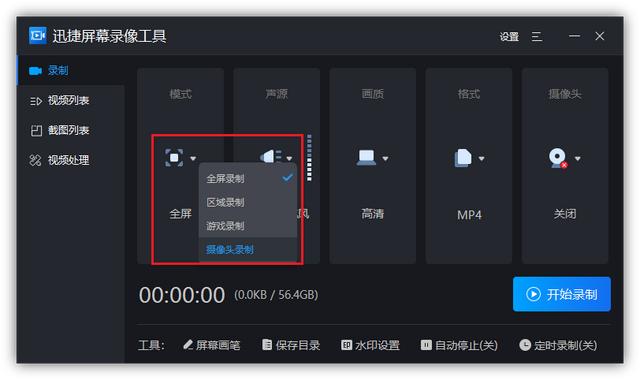Click the MP4 format label
The image size is (640, 380).
[x=469, y=215]
